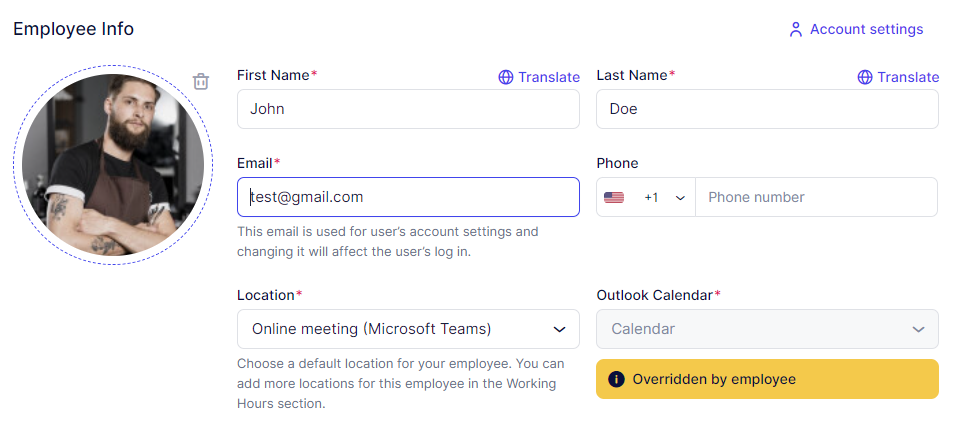Open the Account settings link
The height and width of the screenshot is (423, 954).
[866, 29]
